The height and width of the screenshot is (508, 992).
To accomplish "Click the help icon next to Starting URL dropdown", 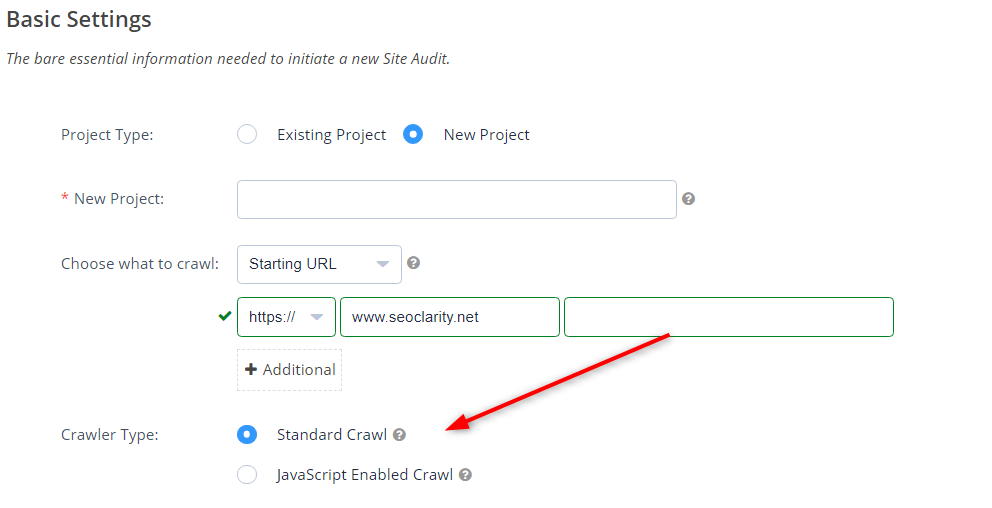I will pyautogui.click(x=413, y=263).
